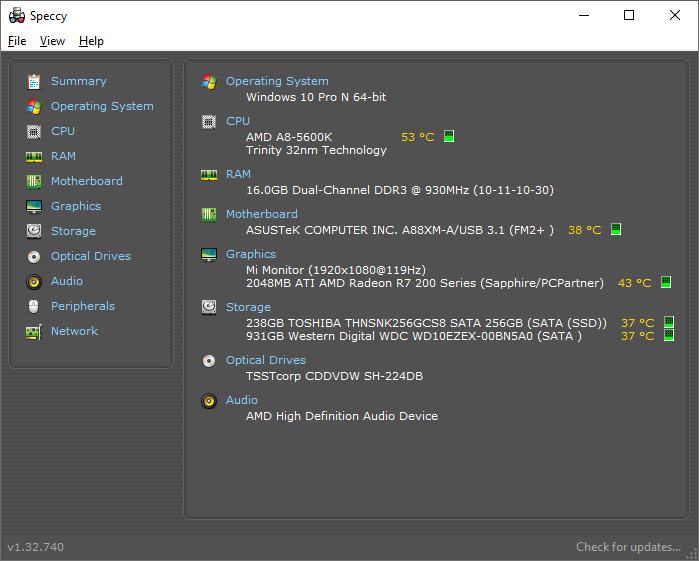
Task: Click the Check for updates link
Action: coord(628,547)
